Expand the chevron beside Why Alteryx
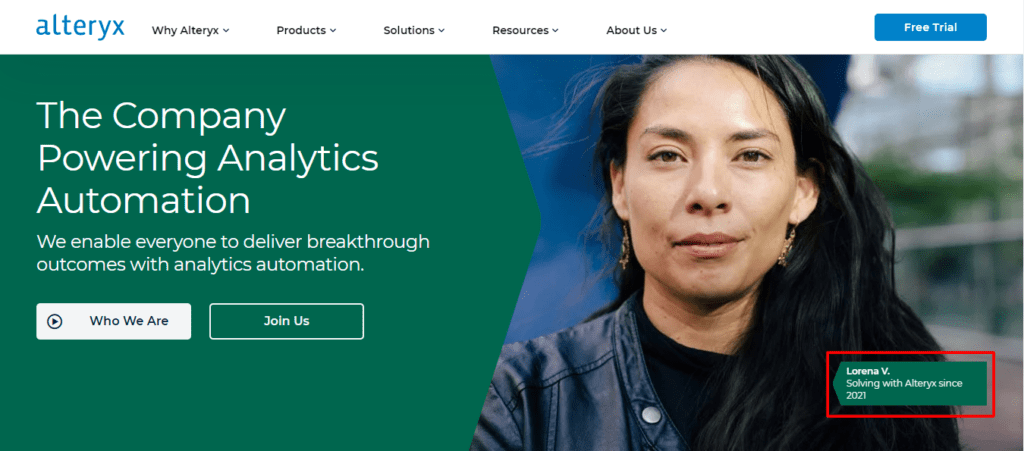Image resolution: width=1024 pixels, height=451 pixels. 226,31
